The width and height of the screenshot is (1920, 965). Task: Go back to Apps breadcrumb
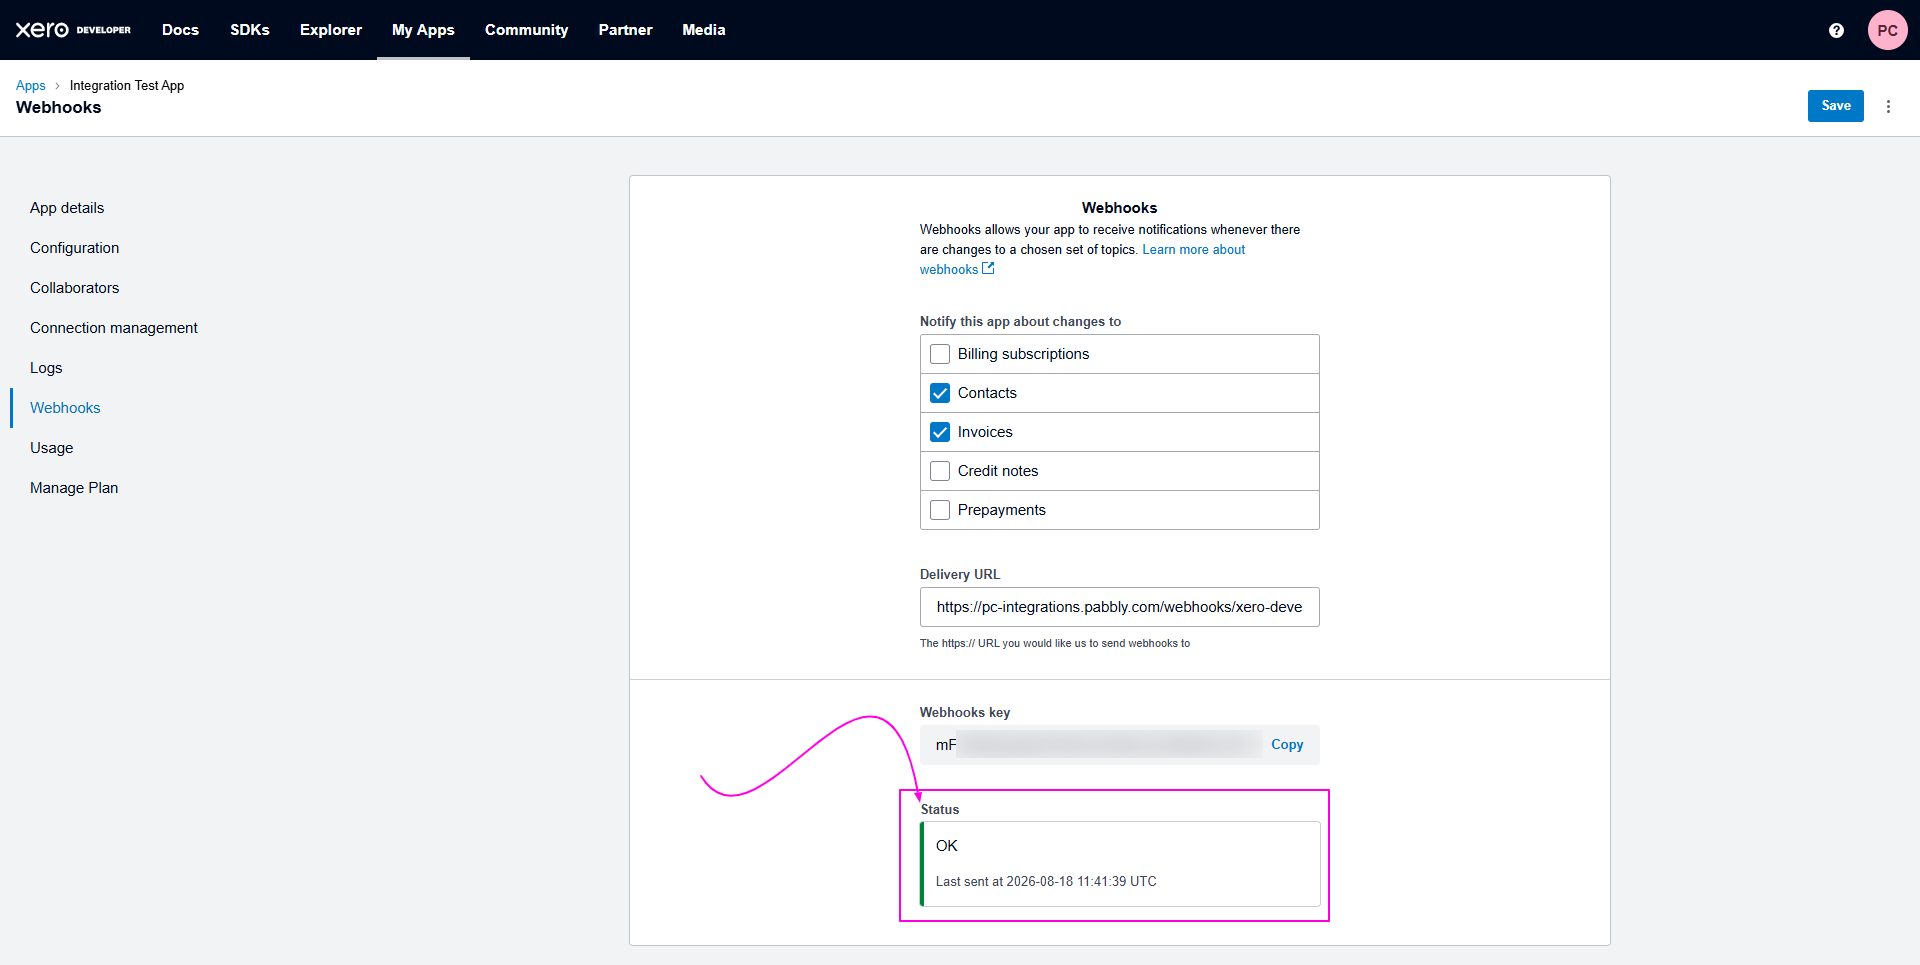click(x=31, y=86)
